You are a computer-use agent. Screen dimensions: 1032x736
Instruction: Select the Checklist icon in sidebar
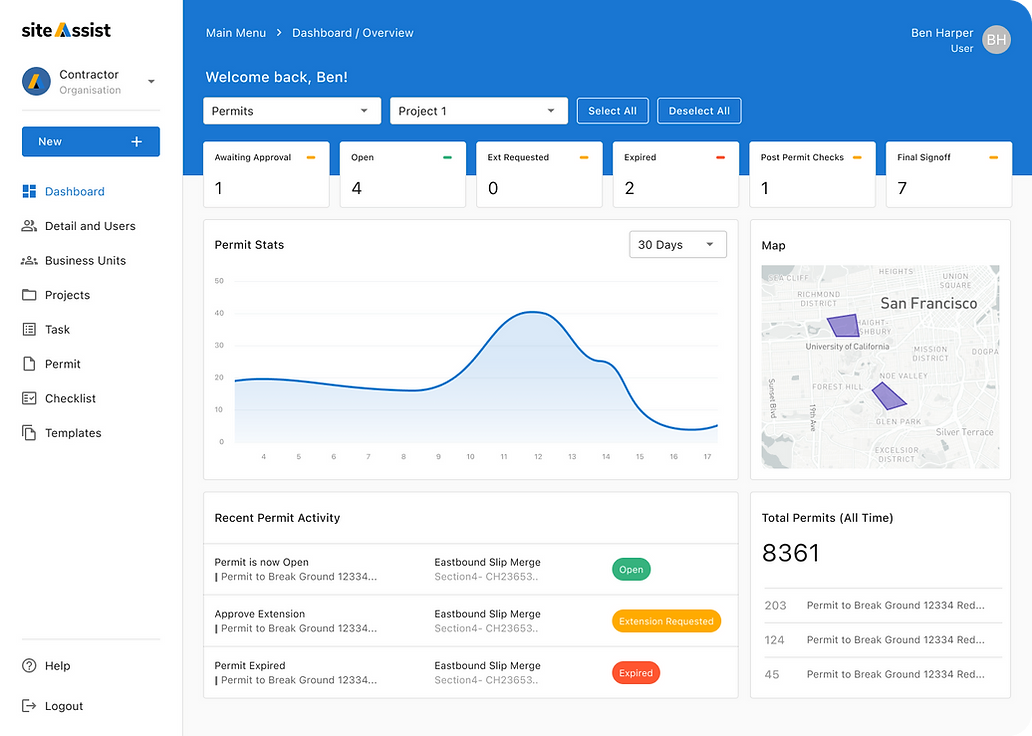(29, 399)
